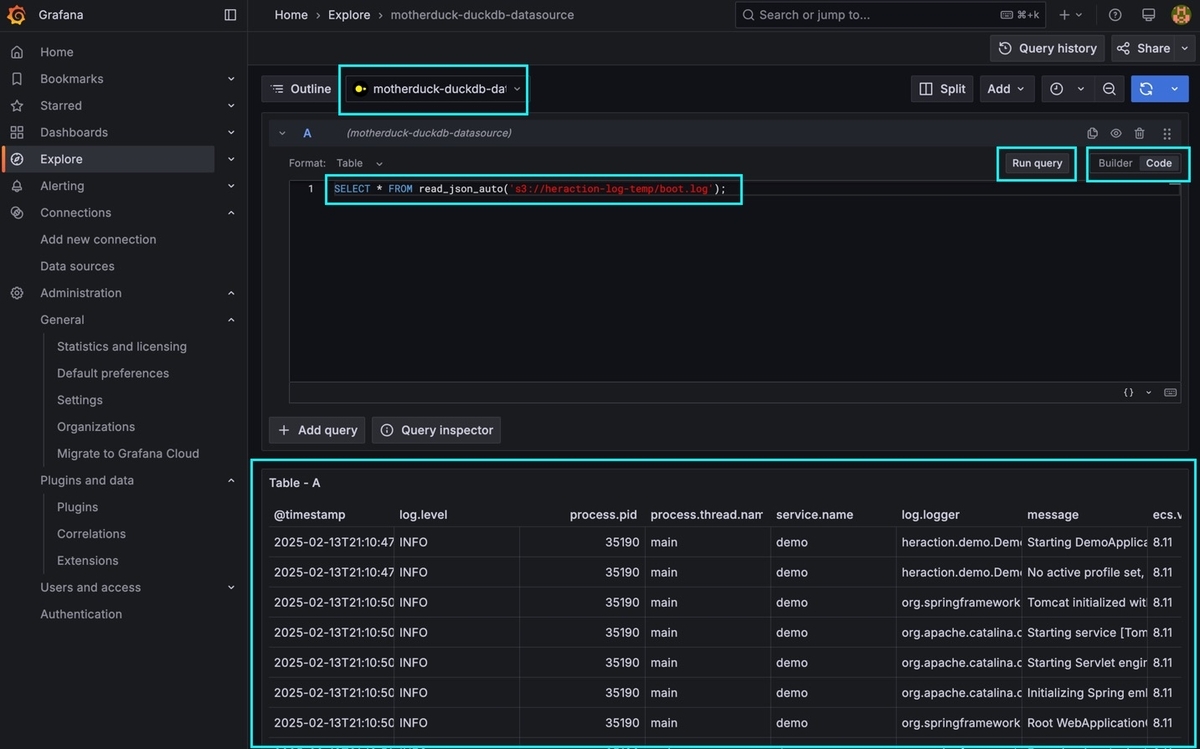Open the Share dropdown arrow
Image resolution: width=1200 pixels, height=749 pixels.
click(1186, 48)
